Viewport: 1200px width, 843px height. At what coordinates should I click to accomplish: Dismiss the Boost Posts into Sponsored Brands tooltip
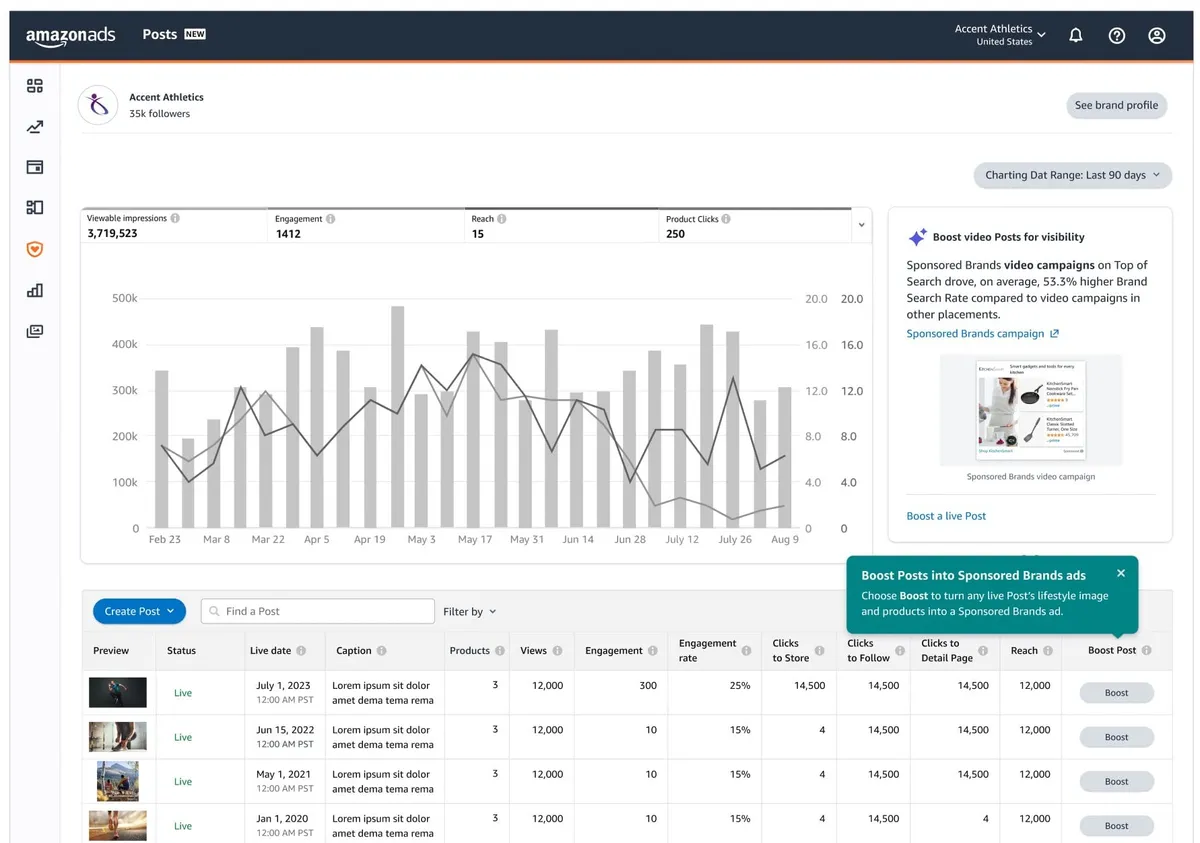tap(1121, 573)
